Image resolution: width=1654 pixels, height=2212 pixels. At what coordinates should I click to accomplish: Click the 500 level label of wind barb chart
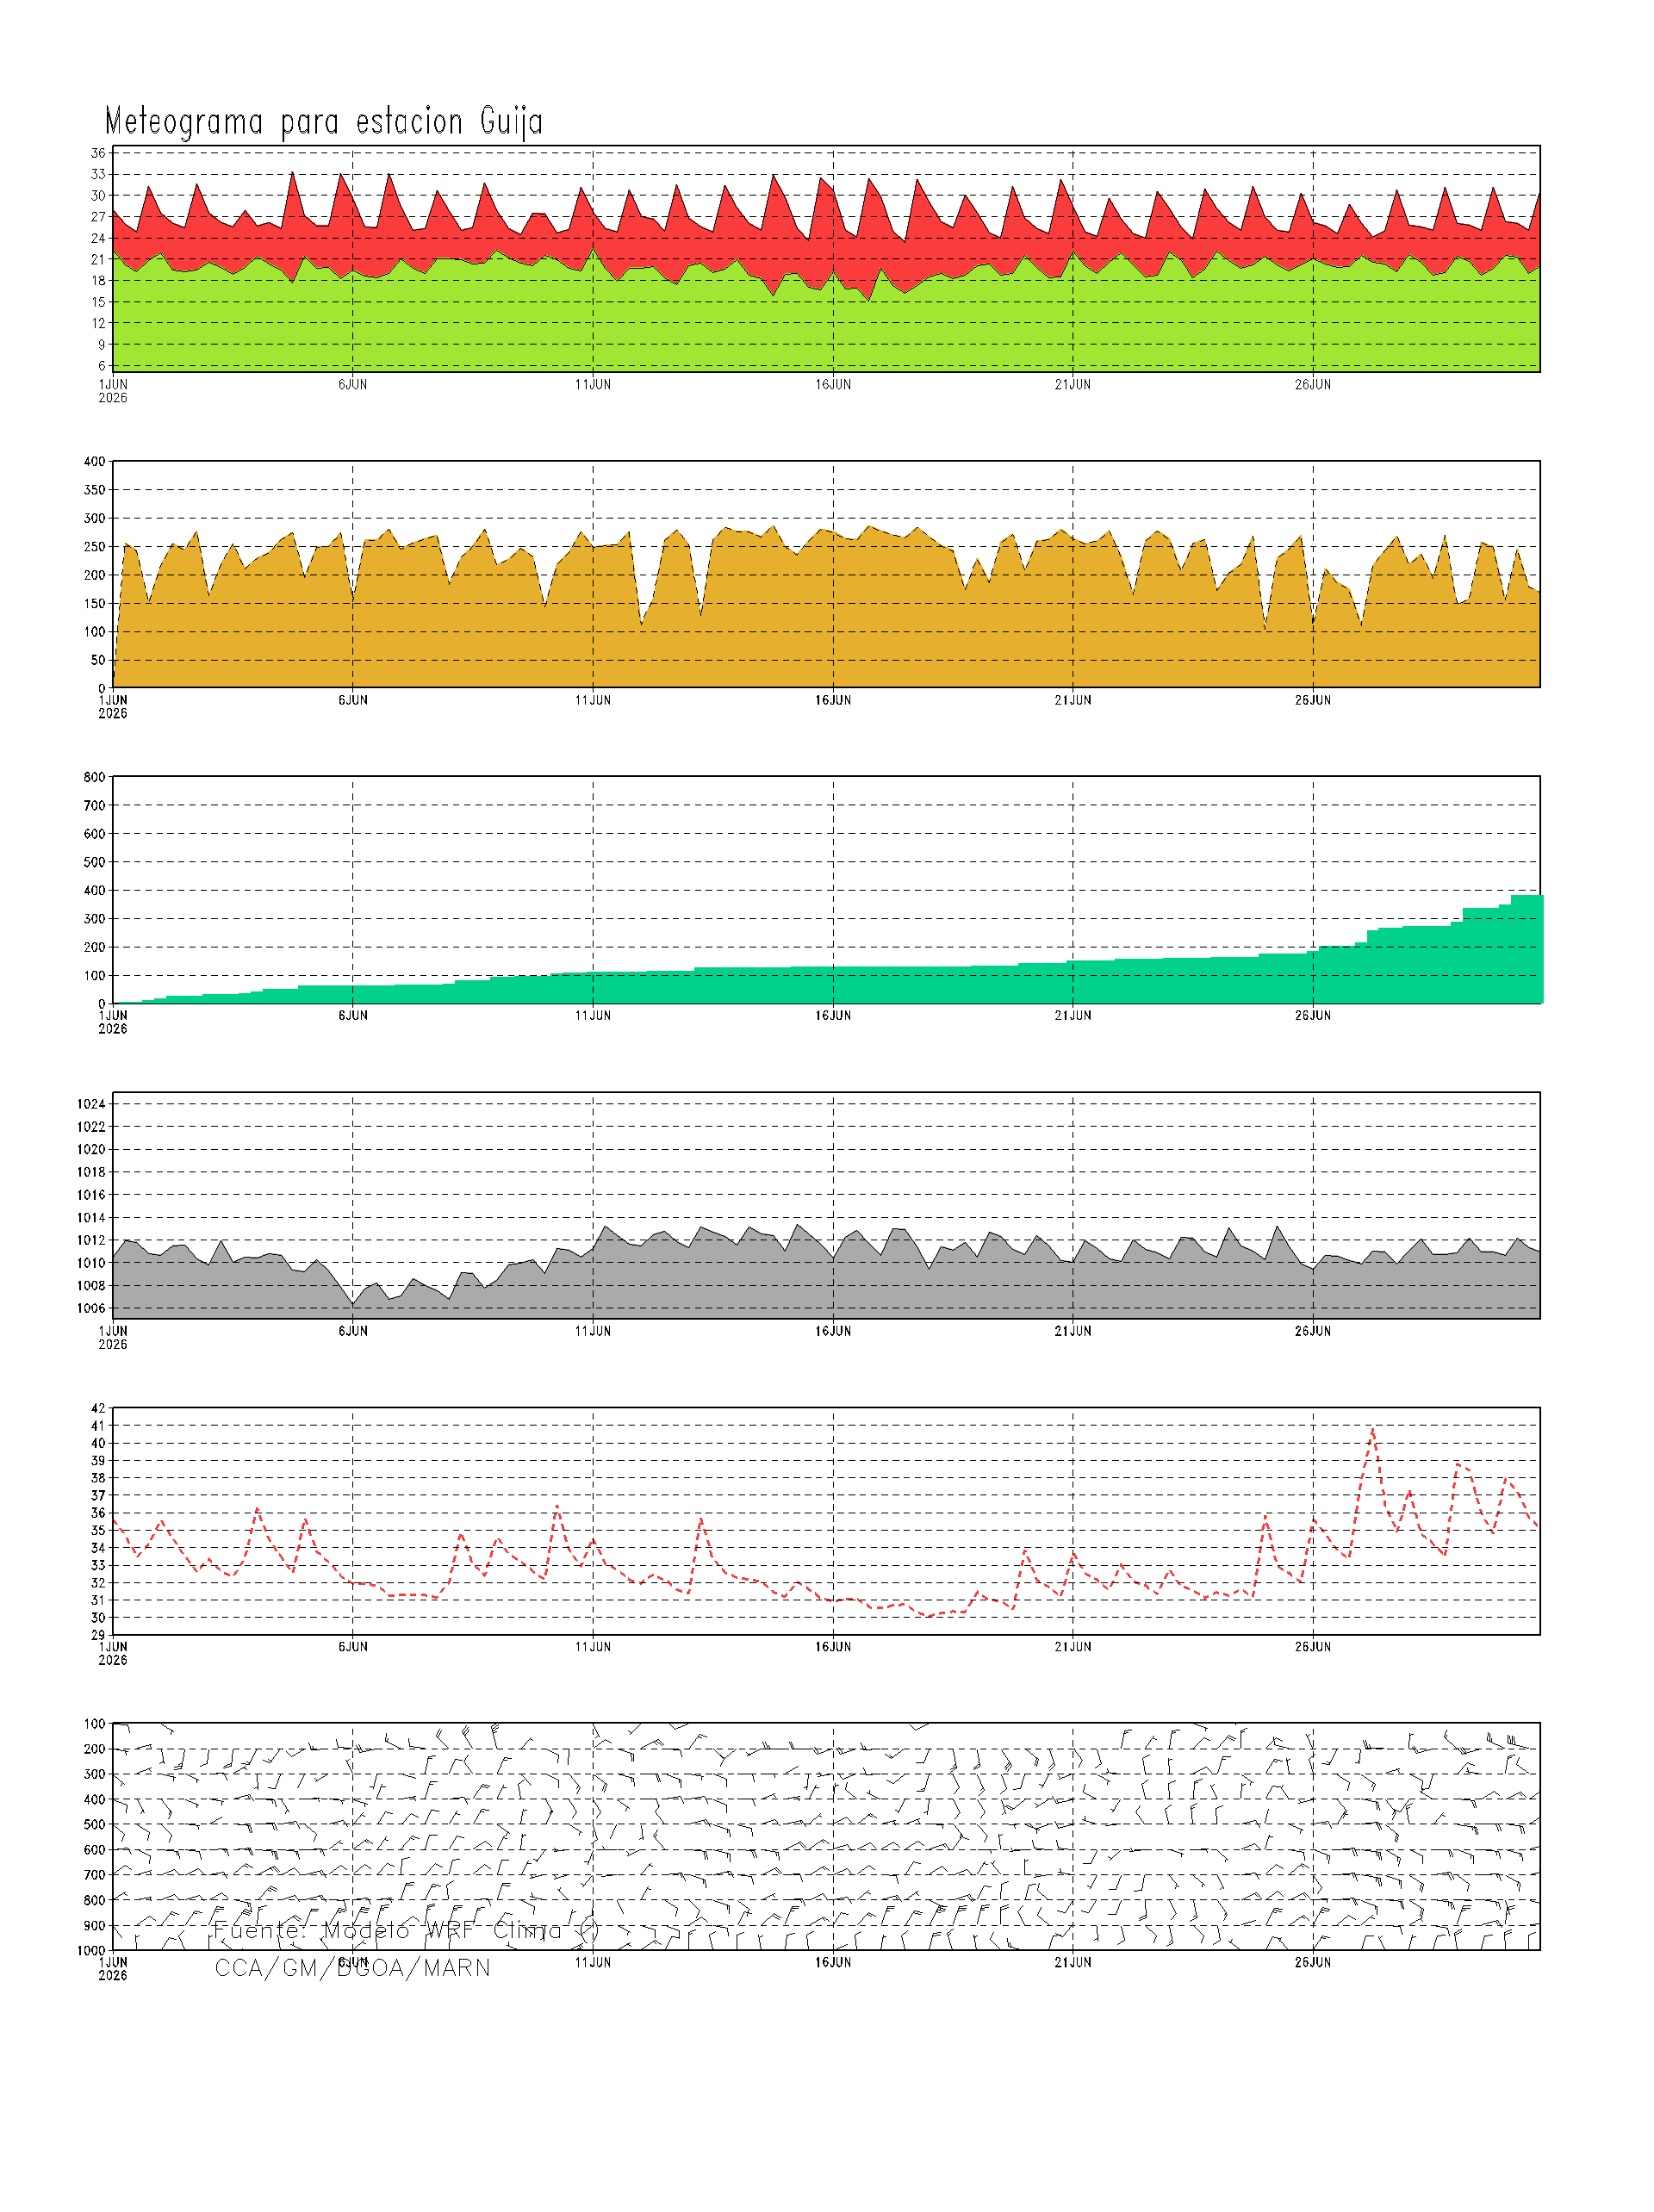(94, 1824)
